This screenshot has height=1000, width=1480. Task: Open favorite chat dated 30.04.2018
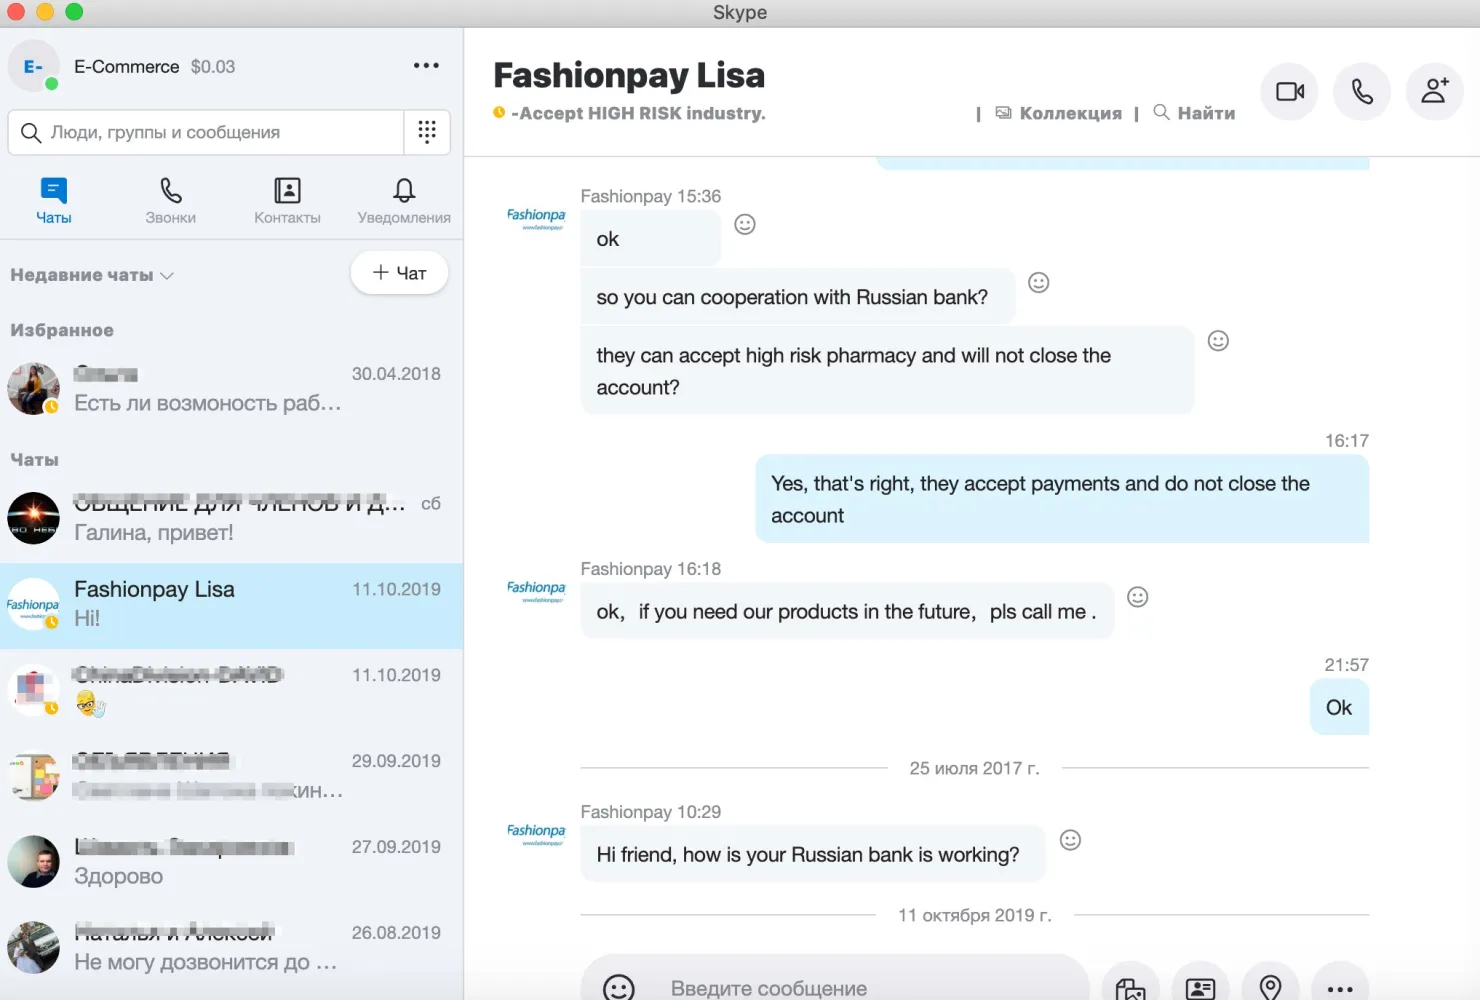pos(231,389)
